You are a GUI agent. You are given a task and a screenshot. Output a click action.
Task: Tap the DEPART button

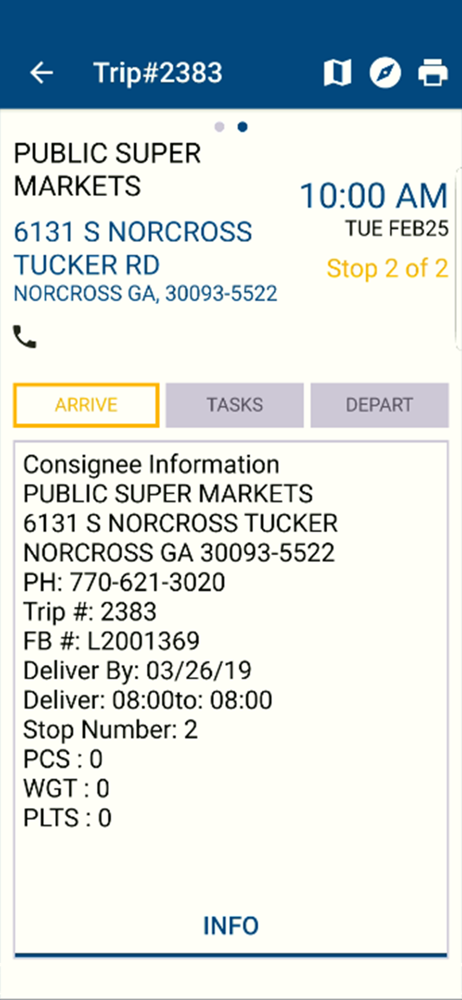click(x=380, y=405)
